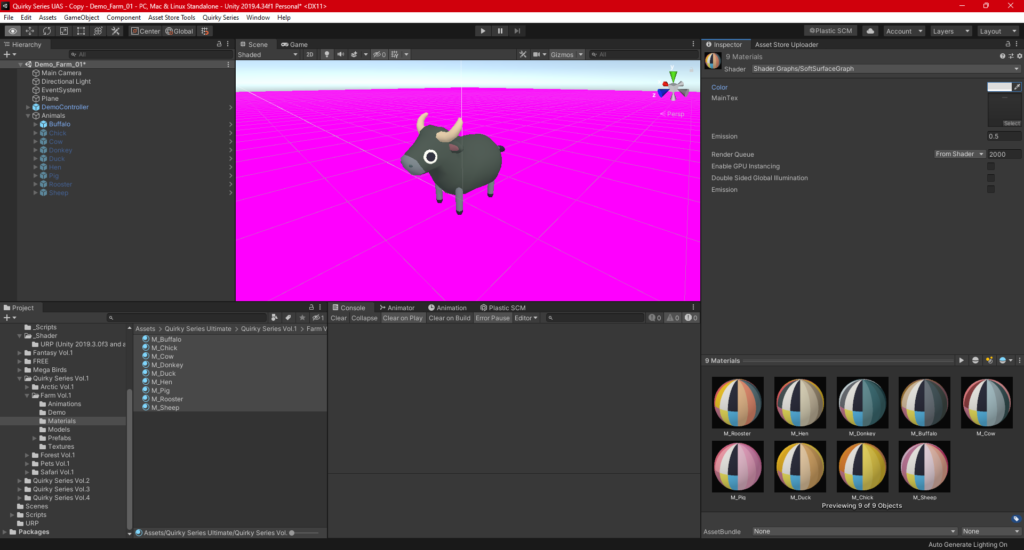1024x550 pixels.
Task: Filter project search by label icon
Action: pyautogui.click(x=288, y=317)
